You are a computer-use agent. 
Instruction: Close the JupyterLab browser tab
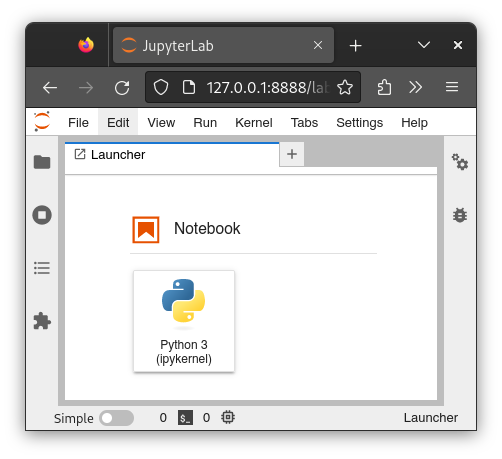point(318,45)
